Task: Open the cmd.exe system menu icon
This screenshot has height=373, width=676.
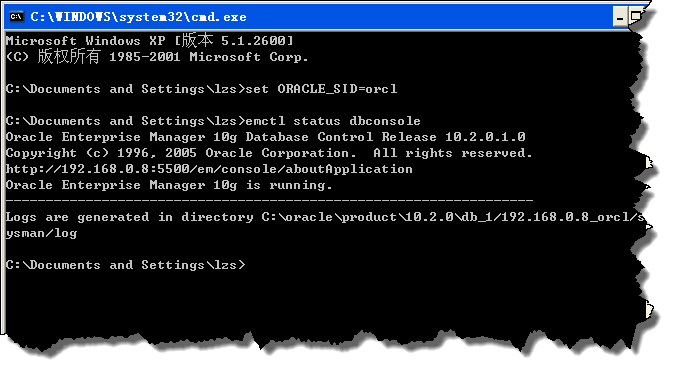Action: tap(16, 17)
